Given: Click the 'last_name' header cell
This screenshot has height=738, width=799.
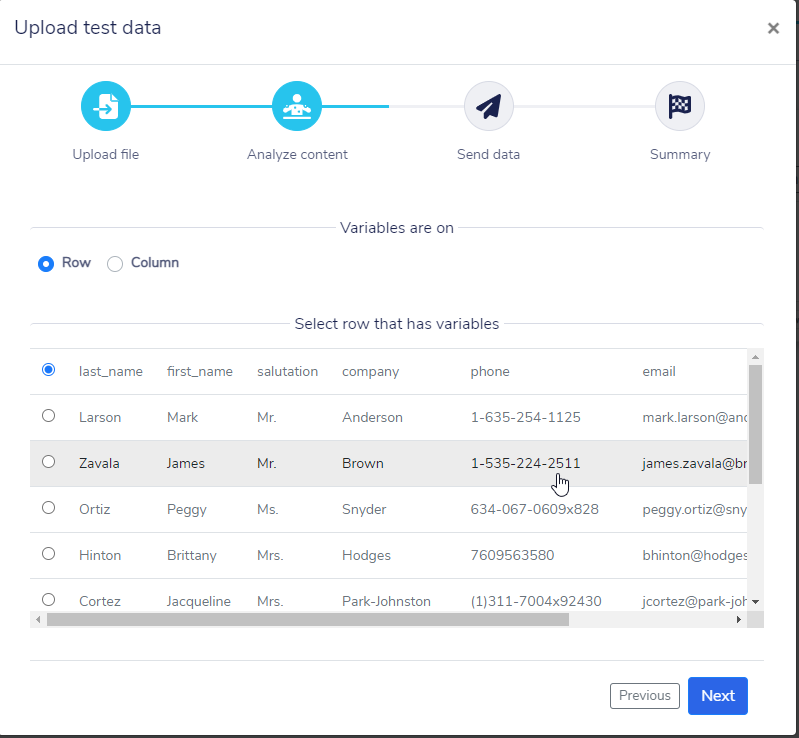Looking at the screenshot, I should [x=111, y=372].
